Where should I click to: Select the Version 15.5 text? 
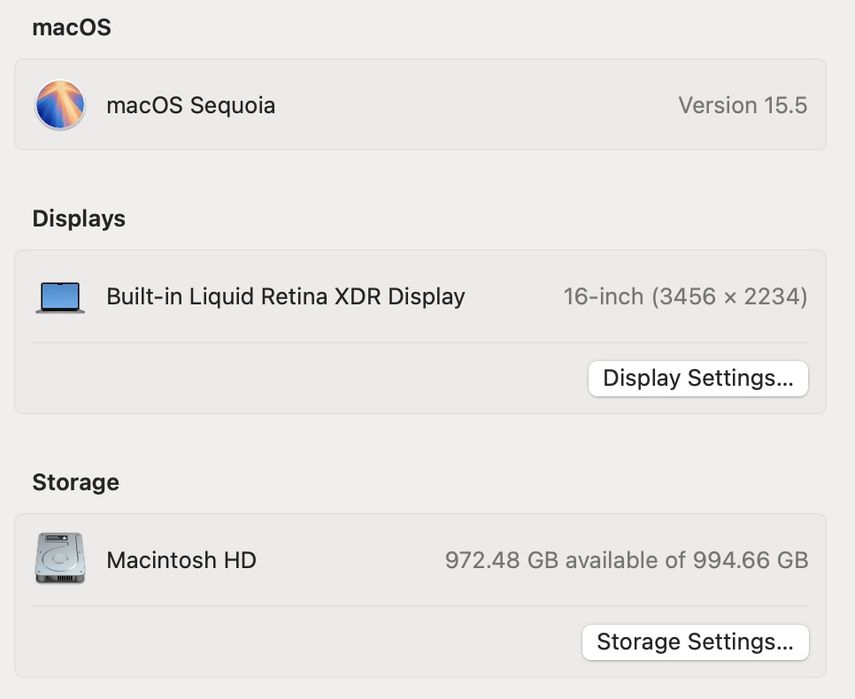[x=742, y=105]
